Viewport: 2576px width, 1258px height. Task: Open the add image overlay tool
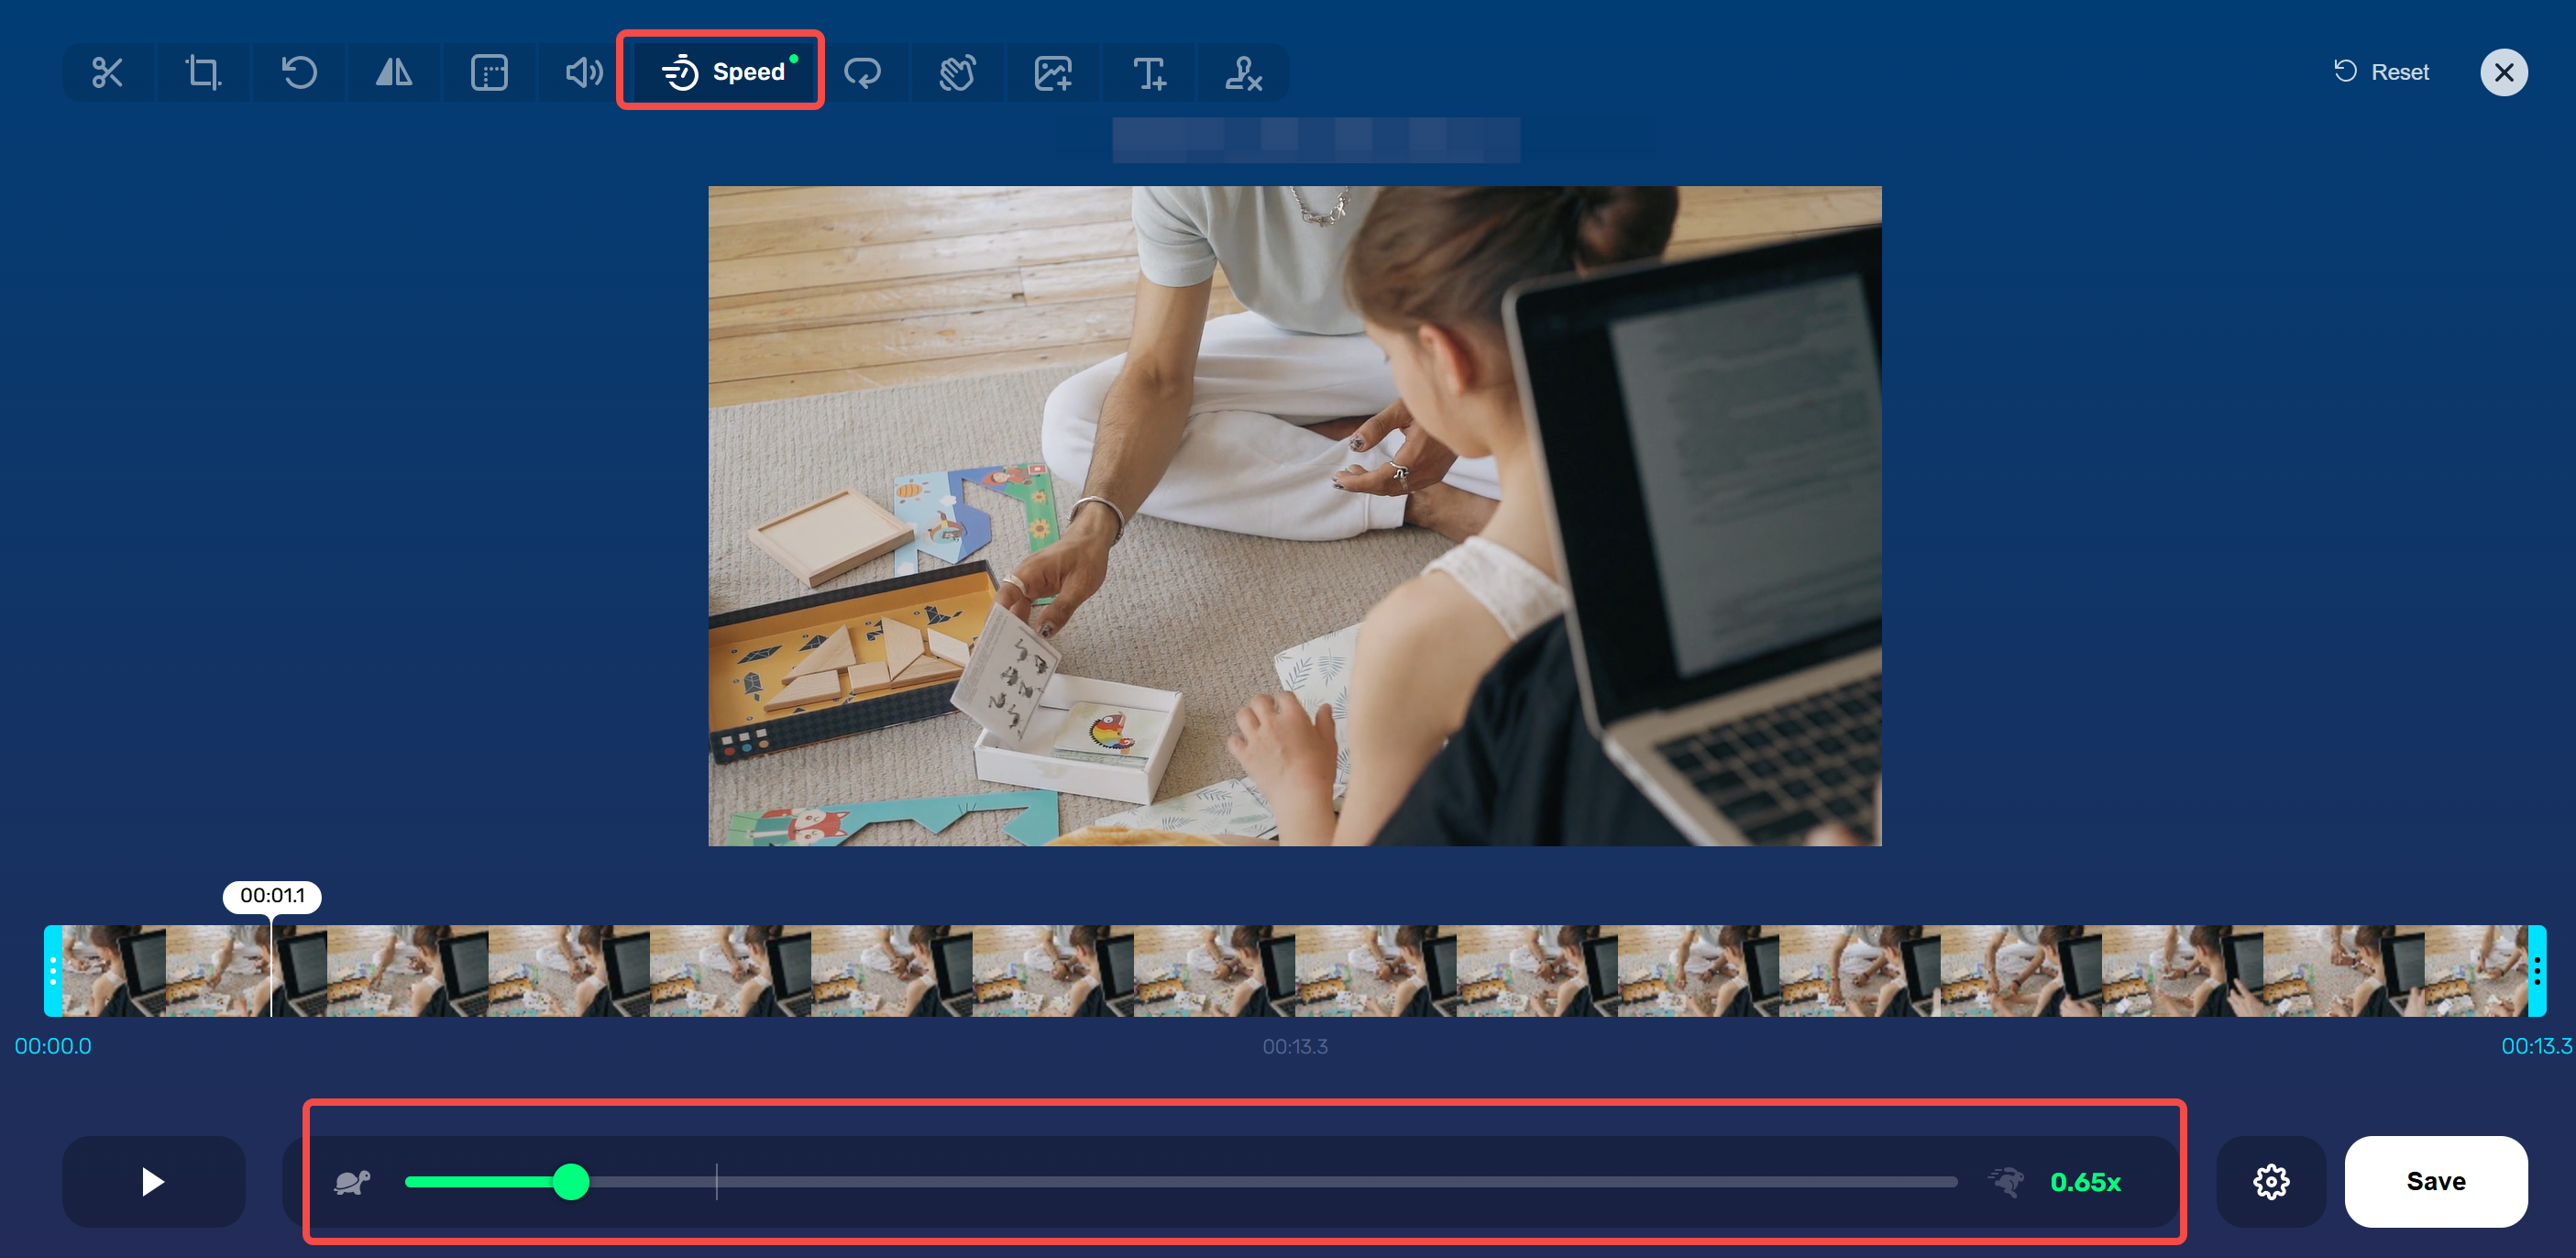1052,72
